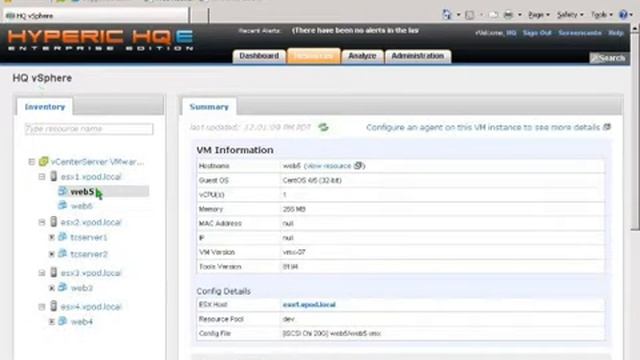Click the view resource link
640x360 pixels.
tap(328, 166)
